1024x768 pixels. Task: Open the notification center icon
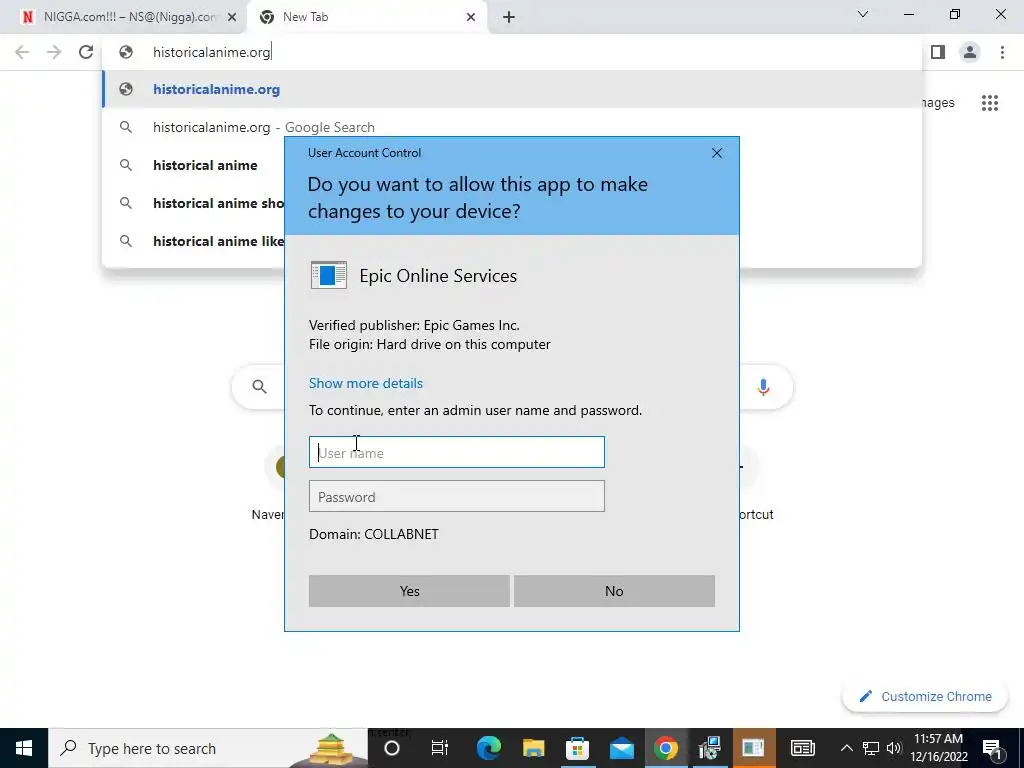[x=993, y=748]
